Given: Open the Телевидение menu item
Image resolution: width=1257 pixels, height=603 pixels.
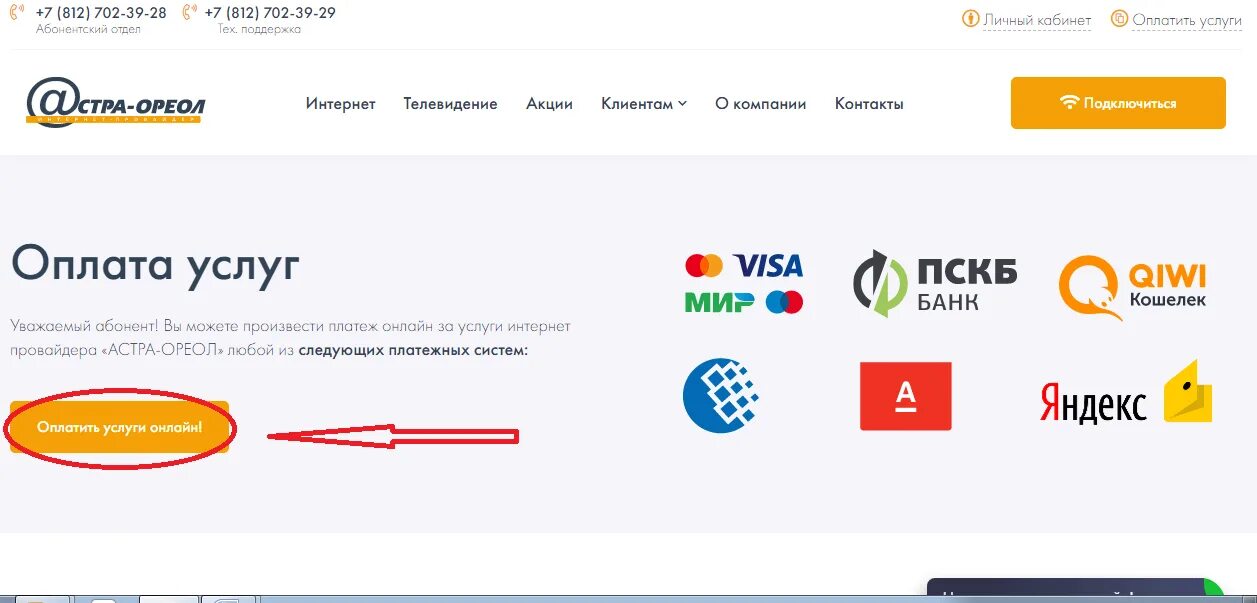Looking at the screenshot, I should coord(450,104).
